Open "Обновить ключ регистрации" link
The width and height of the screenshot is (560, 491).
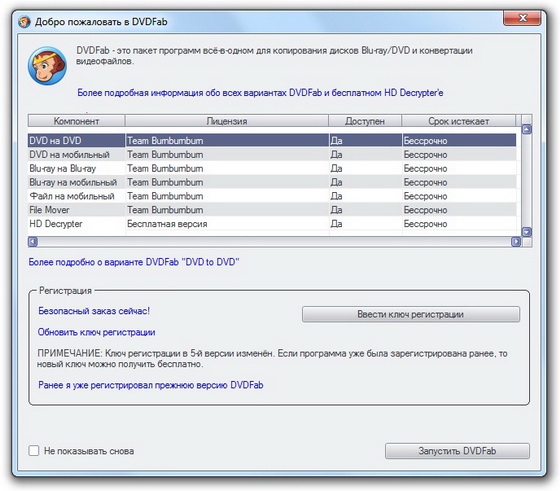pyautogui.click(x=96, y=332)
